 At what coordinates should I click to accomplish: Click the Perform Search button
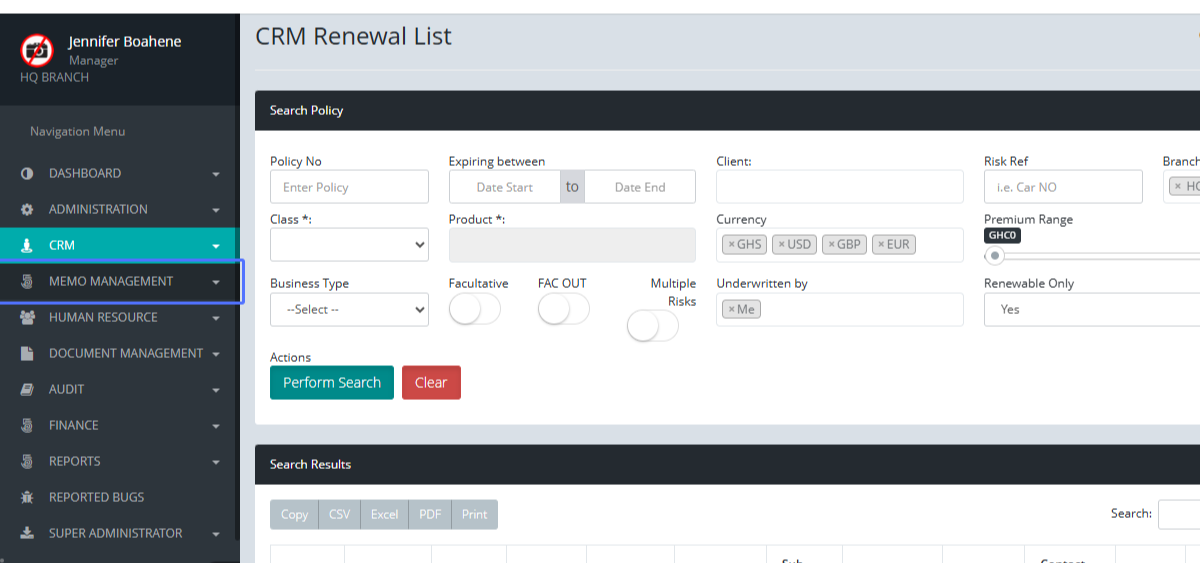(331, 383)
